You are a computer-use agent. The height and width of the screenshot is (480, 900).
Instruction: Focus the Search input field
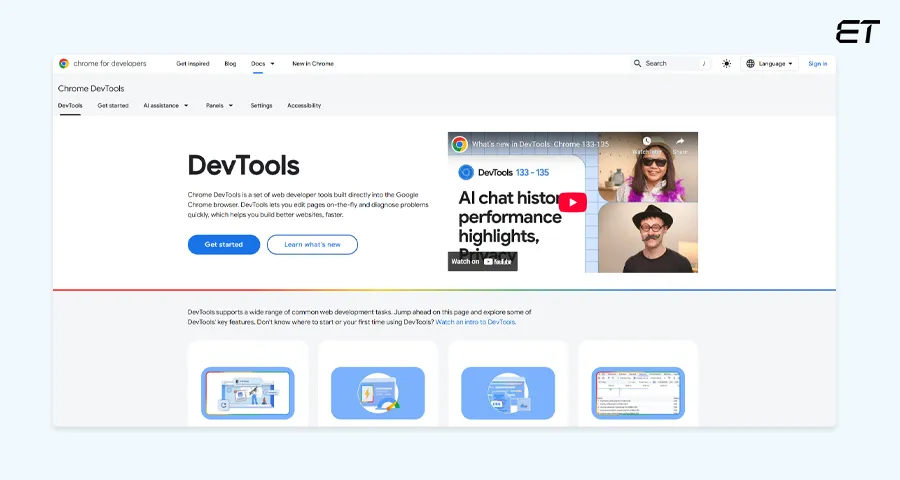pos(670,63)
